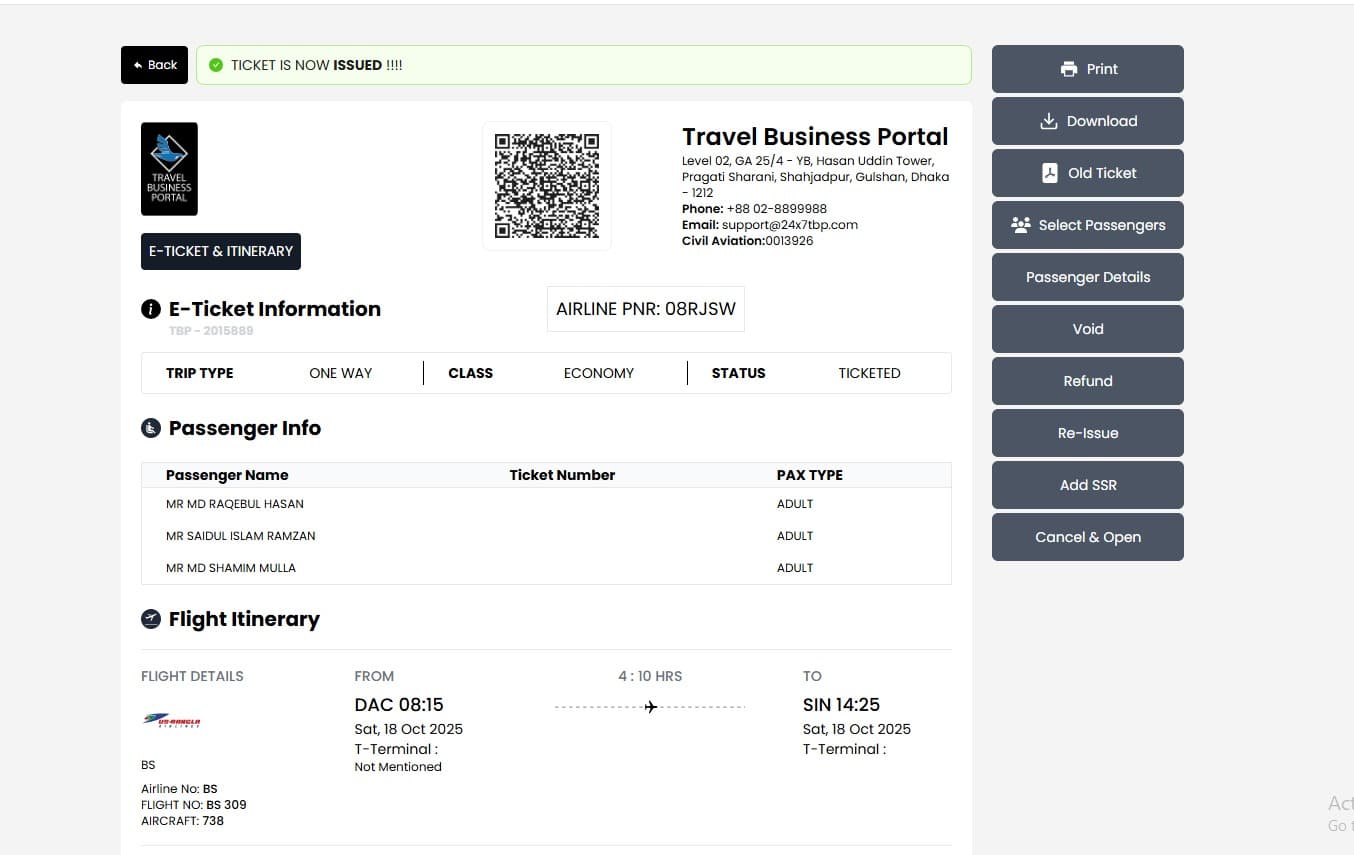Screen dimensions: 1354x855
Task: Open Old Ticket via the ticket icon
Action: (1049, 172)
